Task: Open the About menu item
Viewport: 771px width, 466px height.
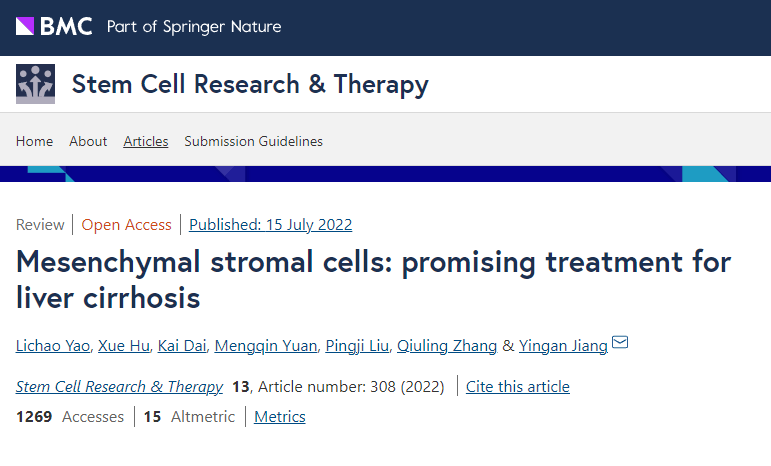Action: pyautogui.click(x=88, y=141)
